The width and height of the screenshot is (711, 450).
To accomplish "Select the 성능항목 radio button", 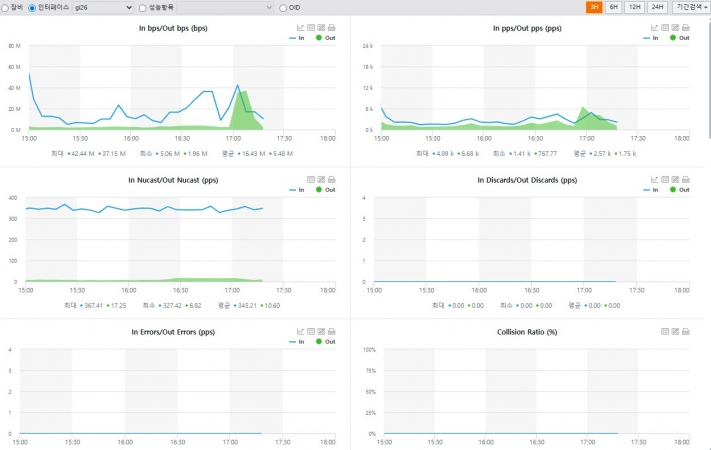I will (x=142, y=8).
